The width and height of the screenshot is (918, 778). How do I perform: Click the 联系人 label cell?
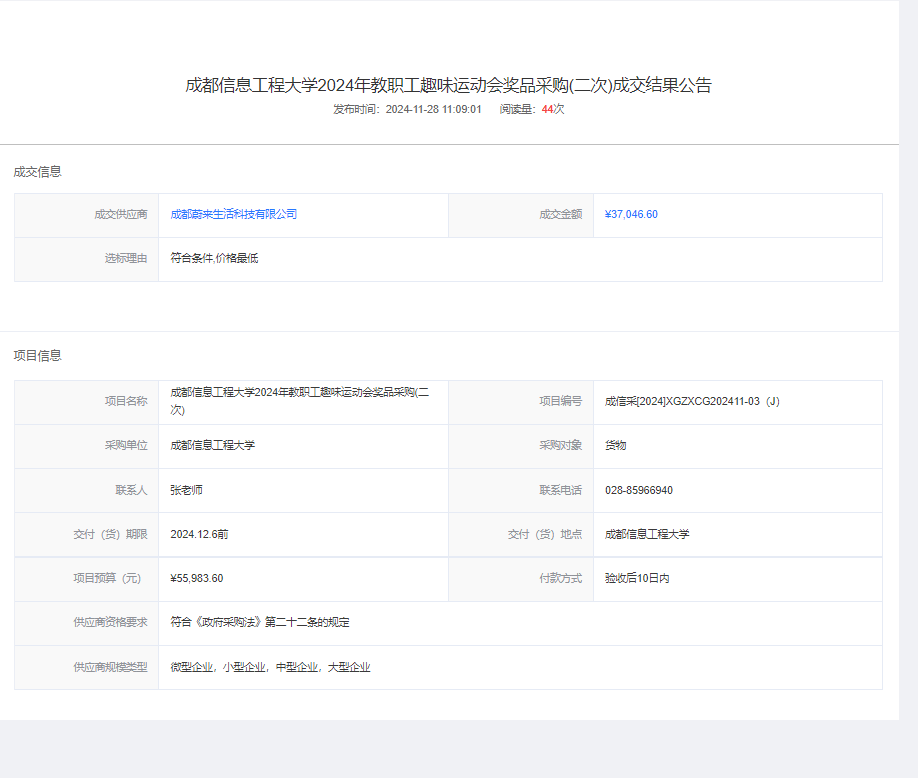(x=87, y=491)
